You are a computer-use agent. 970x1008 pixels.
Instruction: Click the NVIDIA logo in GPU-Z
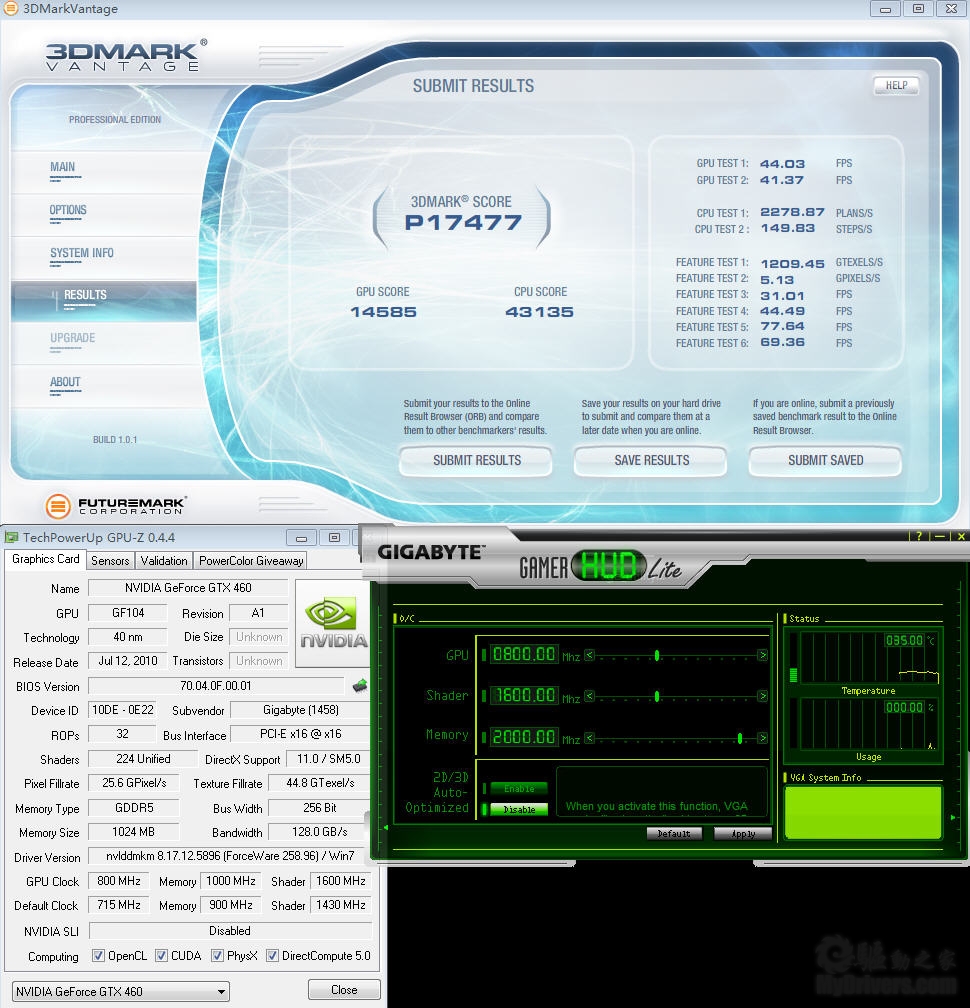point(334,624)
